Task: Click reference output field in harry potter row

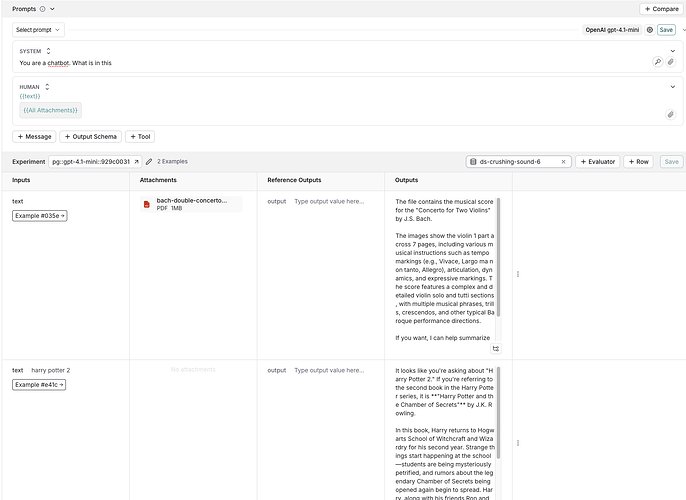Action: coord(329,370)
